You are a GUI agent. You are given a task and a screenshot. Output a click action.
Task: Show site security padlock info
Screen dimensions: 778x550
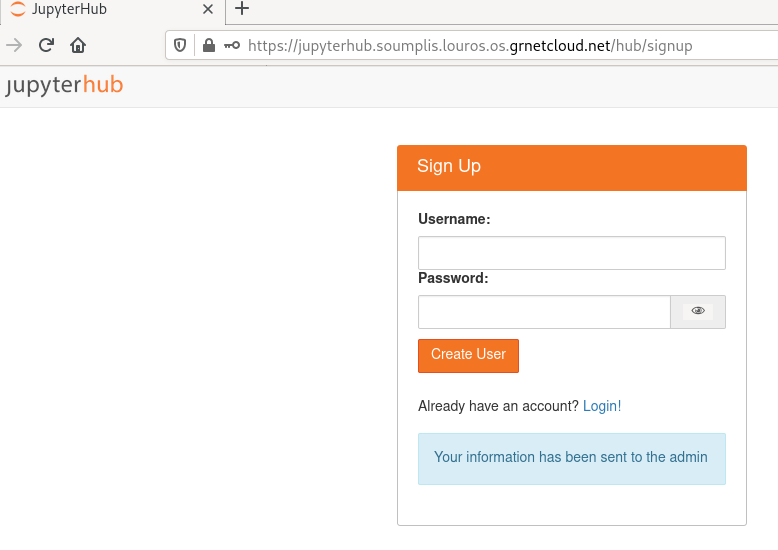(x=209, y=45)
